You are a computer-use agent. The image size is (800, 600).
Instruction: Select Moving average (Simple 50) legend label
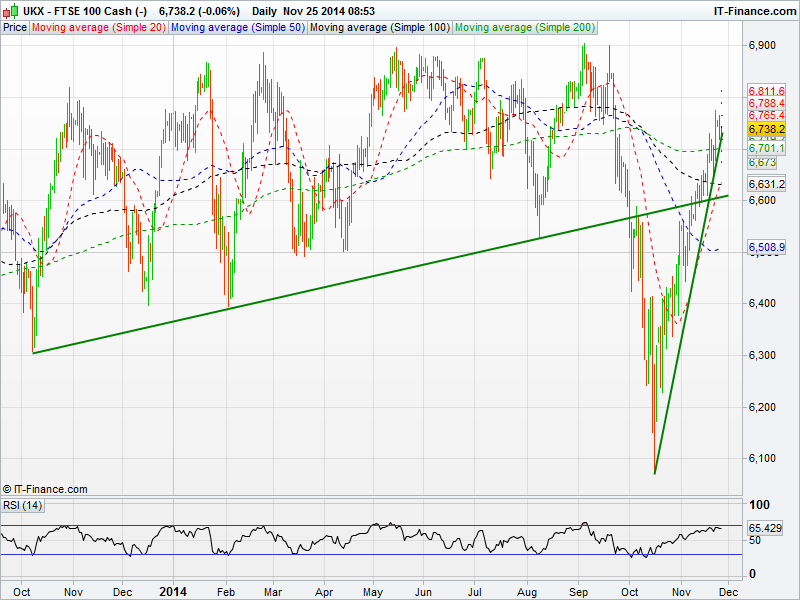[x=237, y=28]
